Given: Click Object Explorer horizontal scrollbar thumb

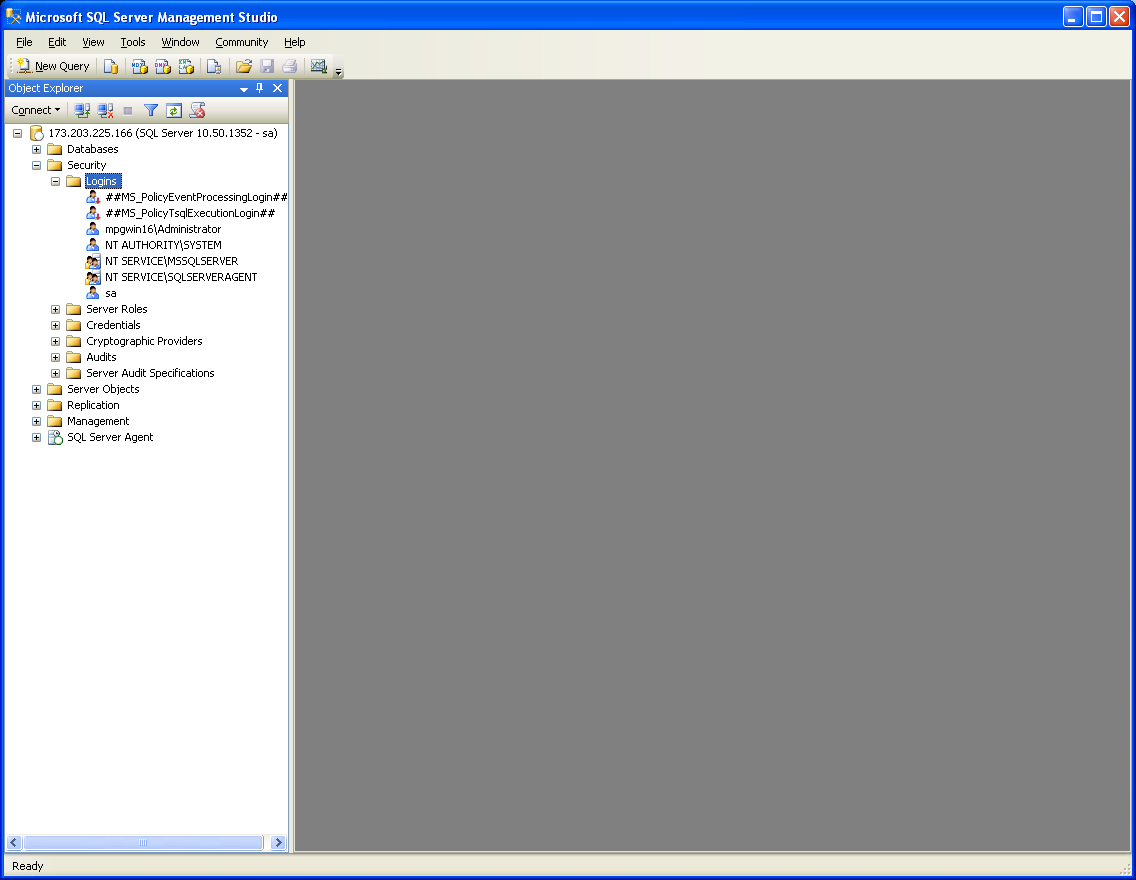Looking at the screenshot, I should pyautogui.click(x=143, y=842).
